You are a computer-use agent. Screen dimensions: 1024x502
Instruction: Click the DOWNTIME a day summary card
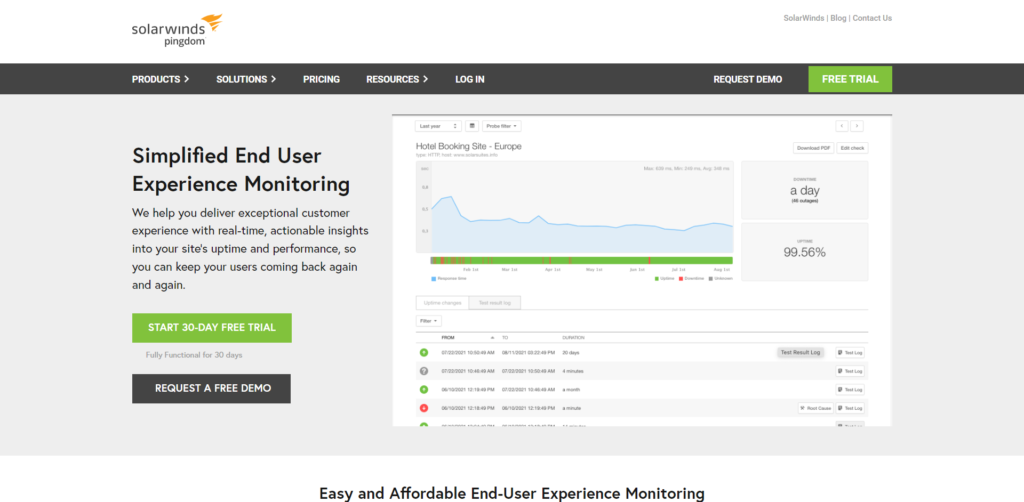coord(805,190)
